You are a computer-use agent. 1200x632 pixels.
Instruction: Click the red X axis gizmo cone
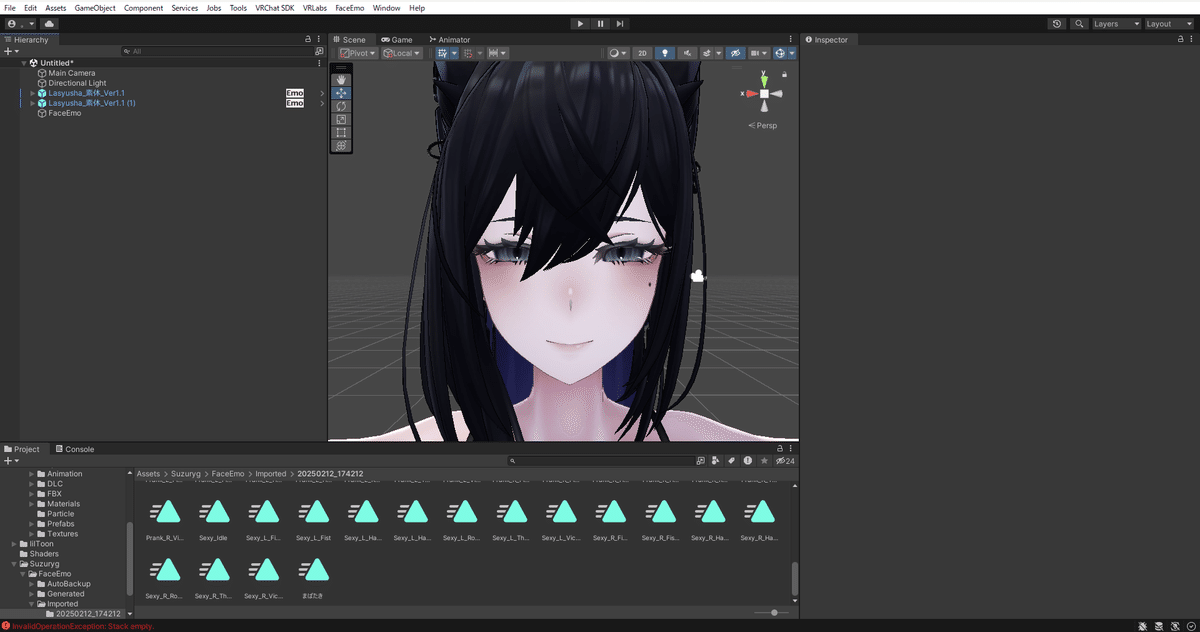point(751,94)
